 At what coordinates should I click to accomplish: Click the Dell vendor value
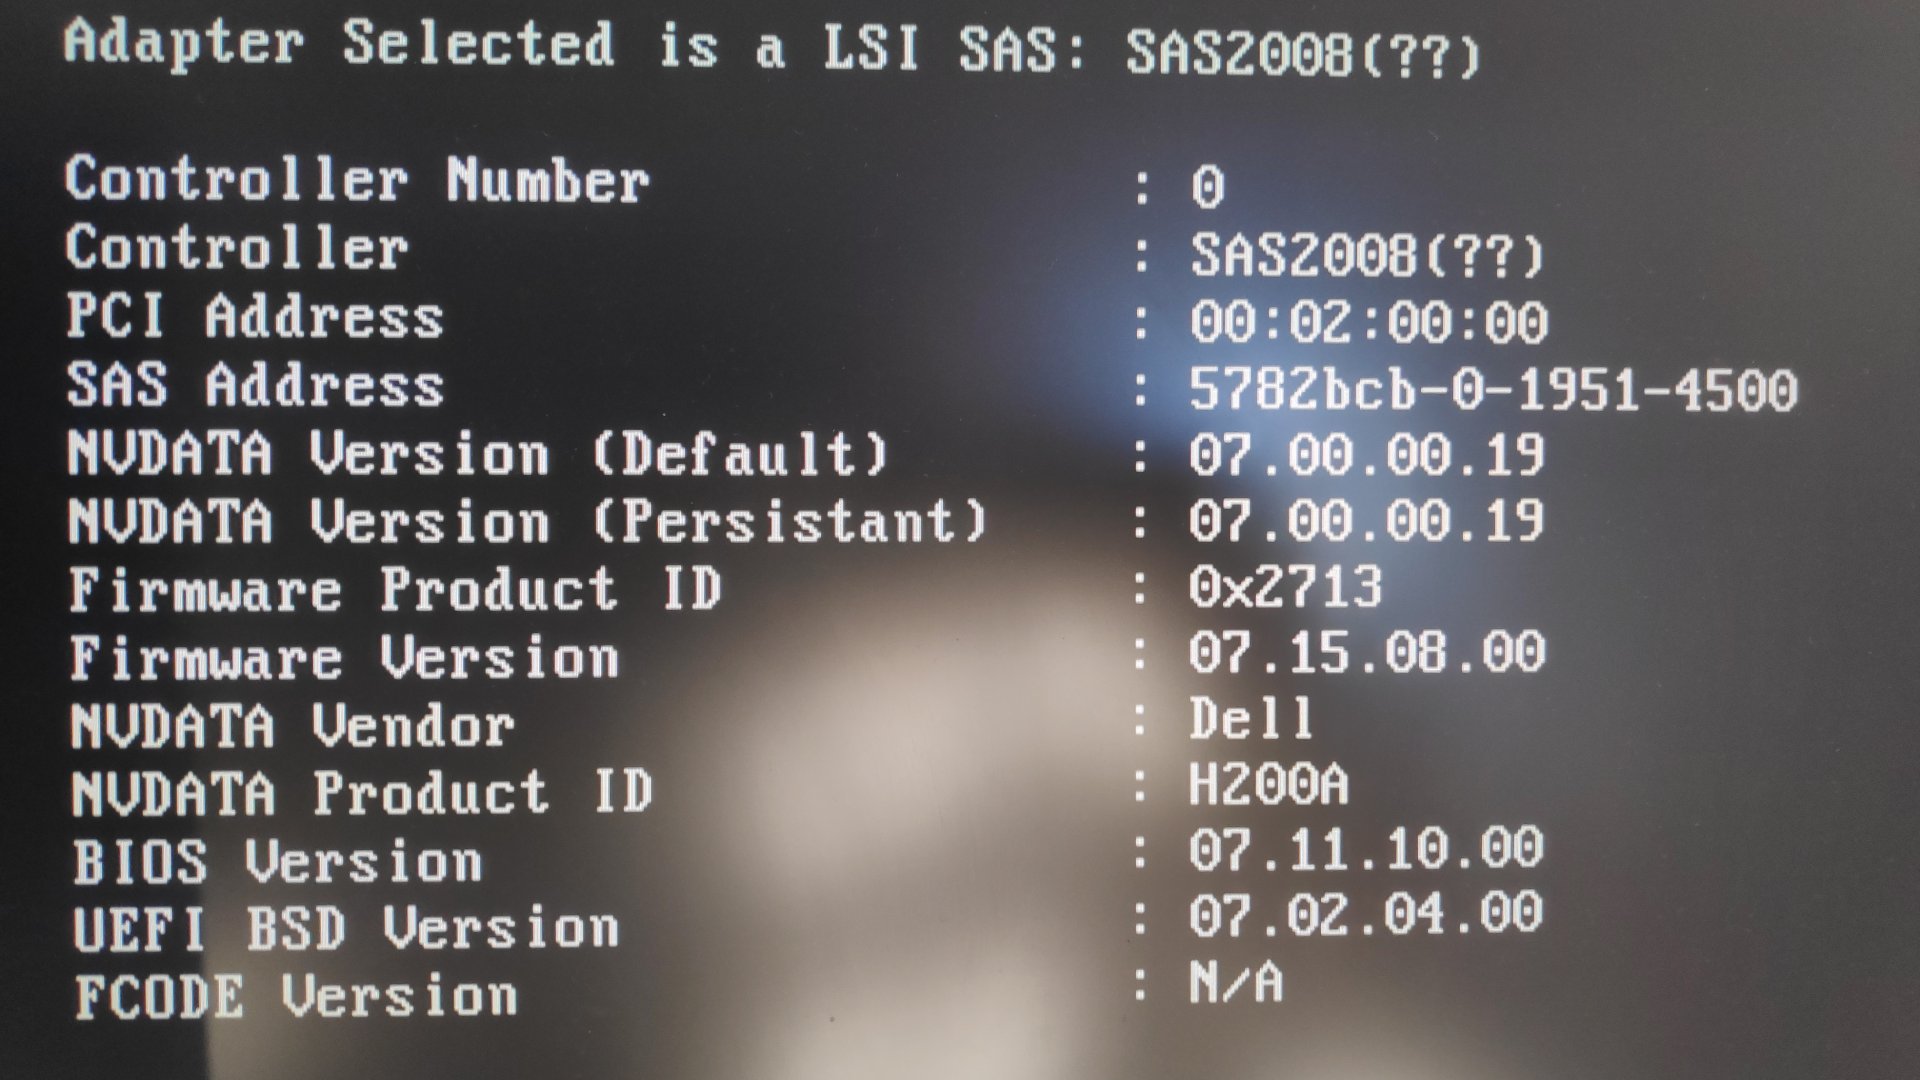[x=1251, y=718]
